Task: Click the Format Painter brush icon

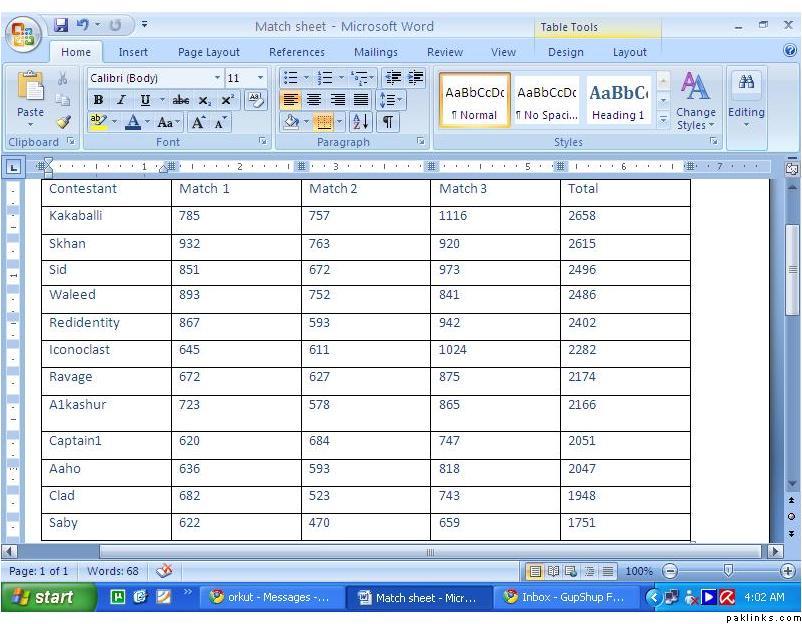Action: [63, 122]
